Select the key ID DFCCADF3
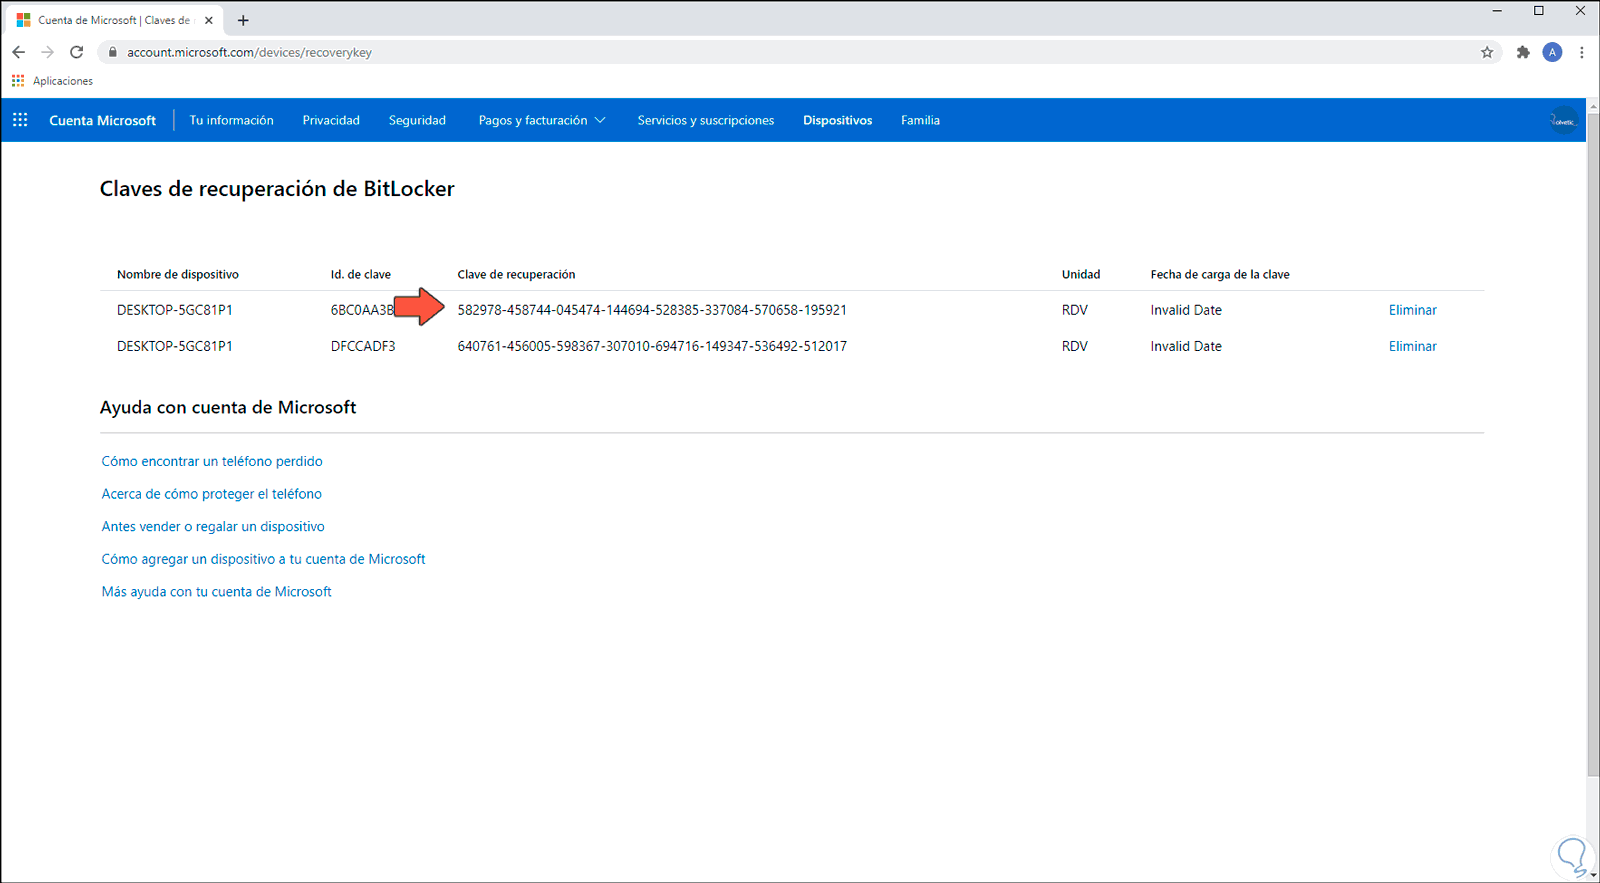 [363, 346]
